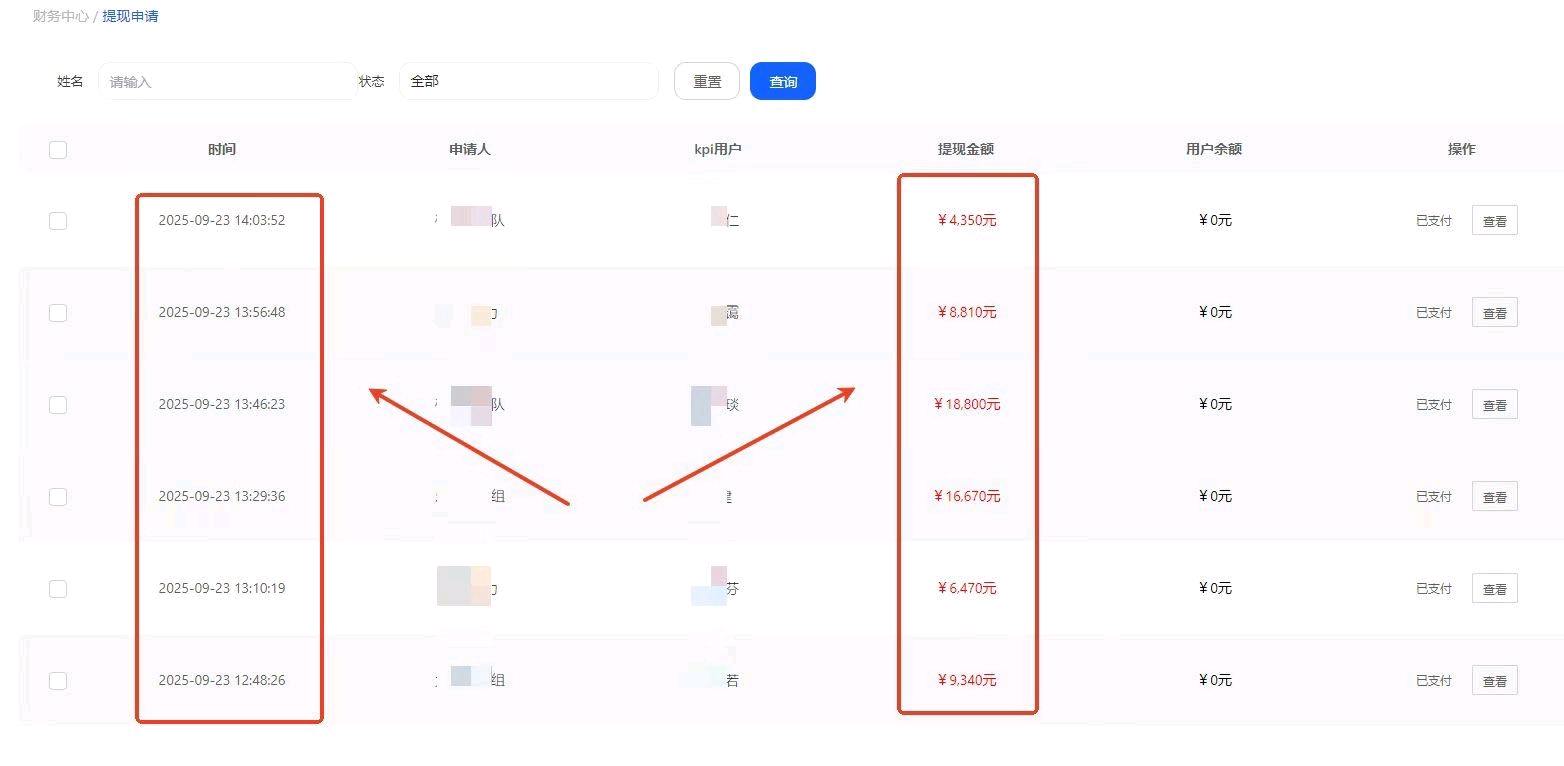Click the 提现金额 column header
Screen dimensions: 1564x766
[x=966, y=149]
